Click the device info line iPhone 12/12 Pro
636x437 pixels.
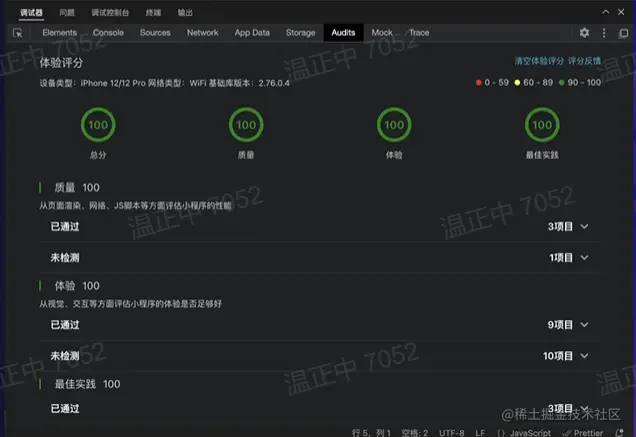(164, 83)
